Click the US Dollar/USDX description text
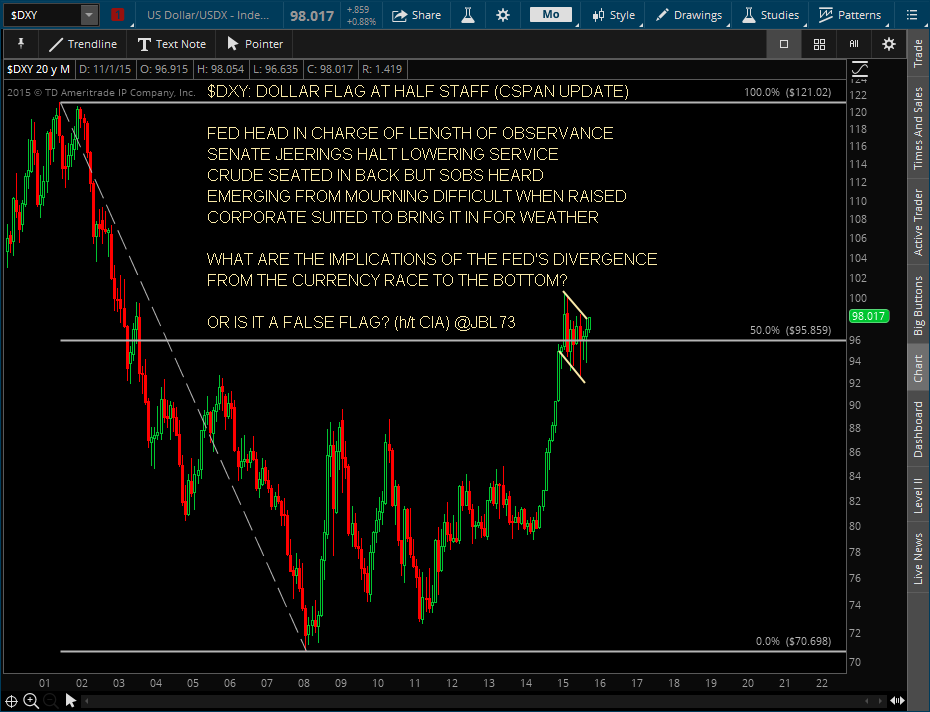Image resolution: width=930 pixels, height=712 pixels. pyautogui.click(x=208, y=15)
